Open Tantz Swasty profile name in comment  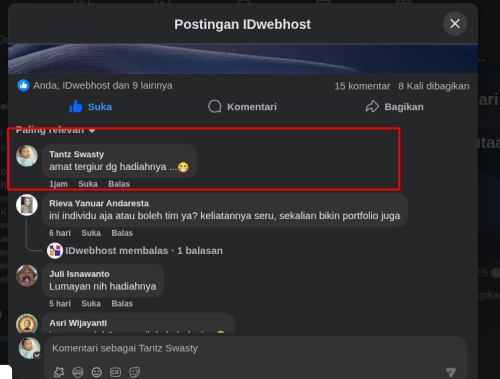[x=77, y=154]
